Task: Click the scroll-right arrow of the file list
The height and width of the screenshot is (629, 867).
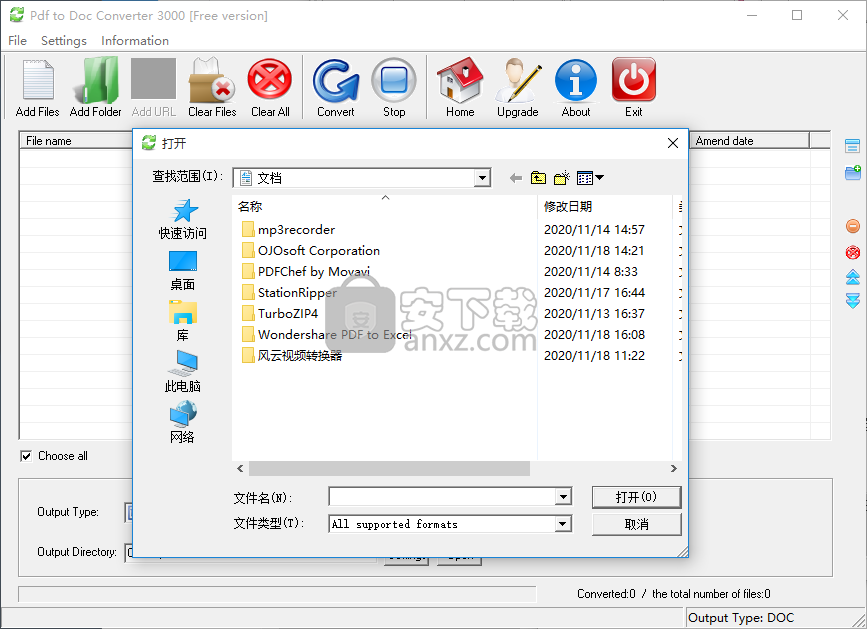Action: (x=673, y=469)
